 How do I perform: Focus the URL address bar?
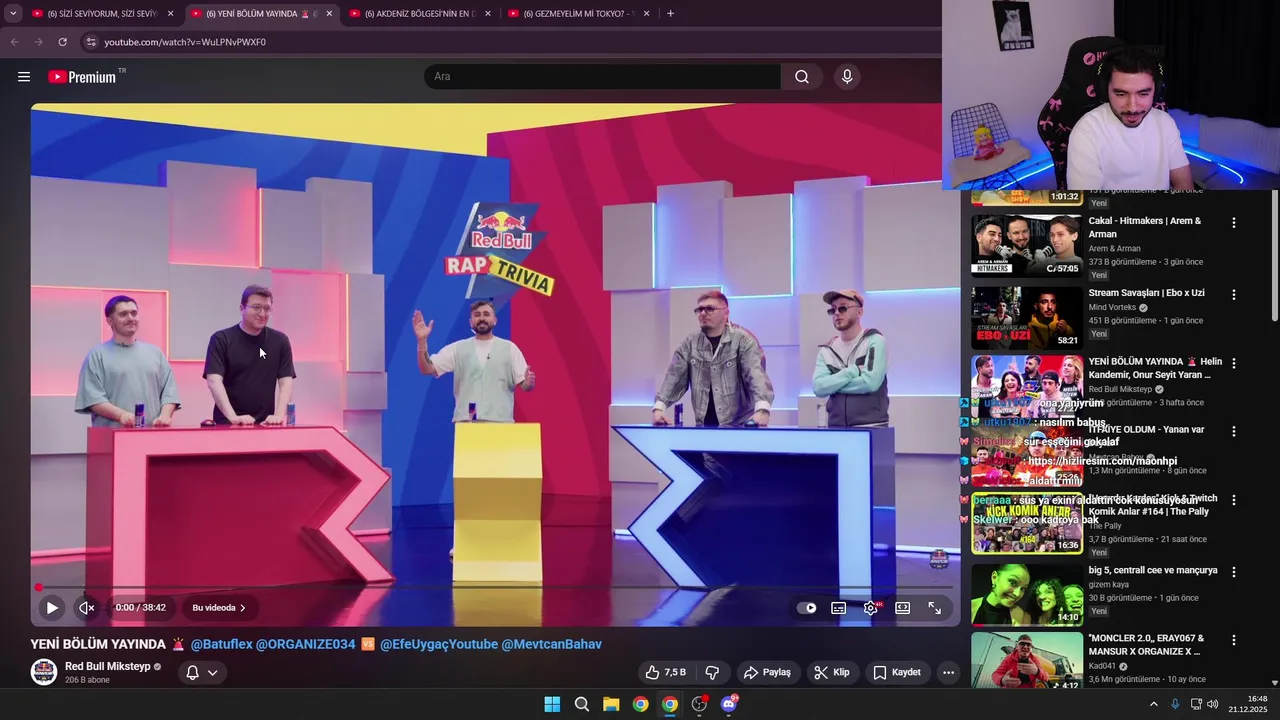510,42
